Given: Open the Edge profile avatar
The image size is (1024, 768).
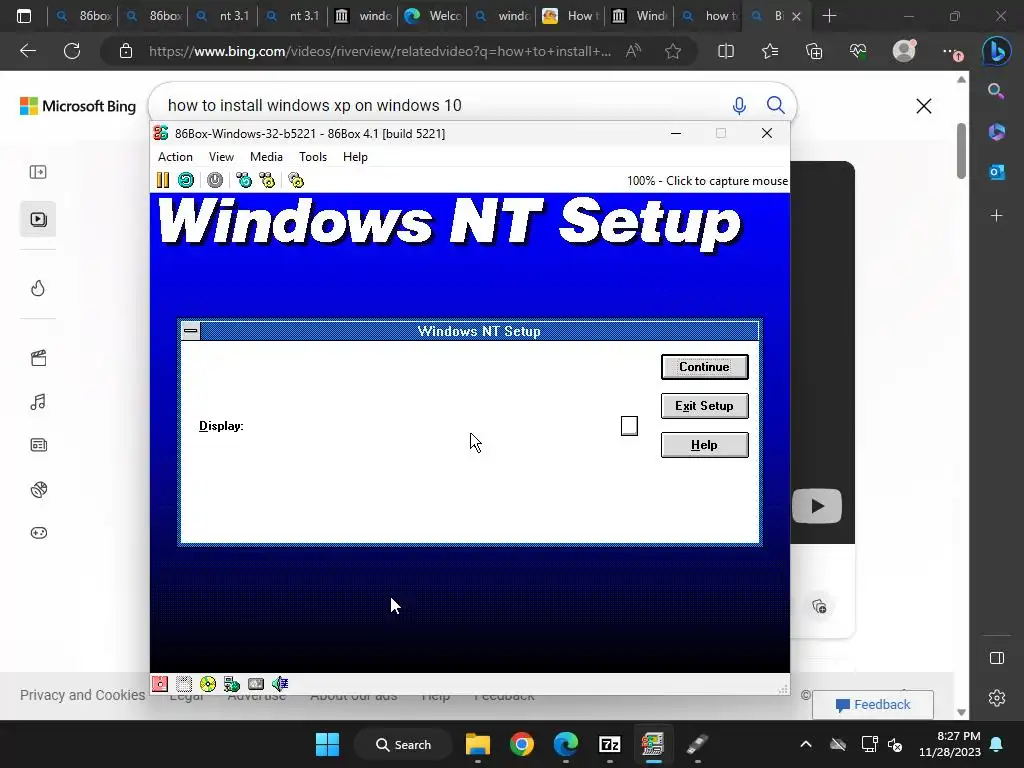Looking at the screenshot, I should tap(904, 51).
